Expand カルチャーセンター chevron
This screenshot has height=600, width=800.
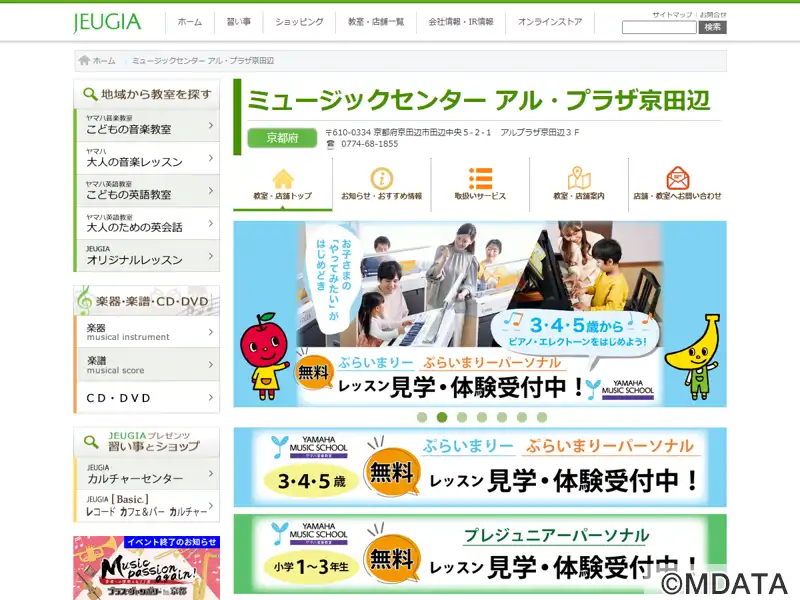tap(211, 473)
